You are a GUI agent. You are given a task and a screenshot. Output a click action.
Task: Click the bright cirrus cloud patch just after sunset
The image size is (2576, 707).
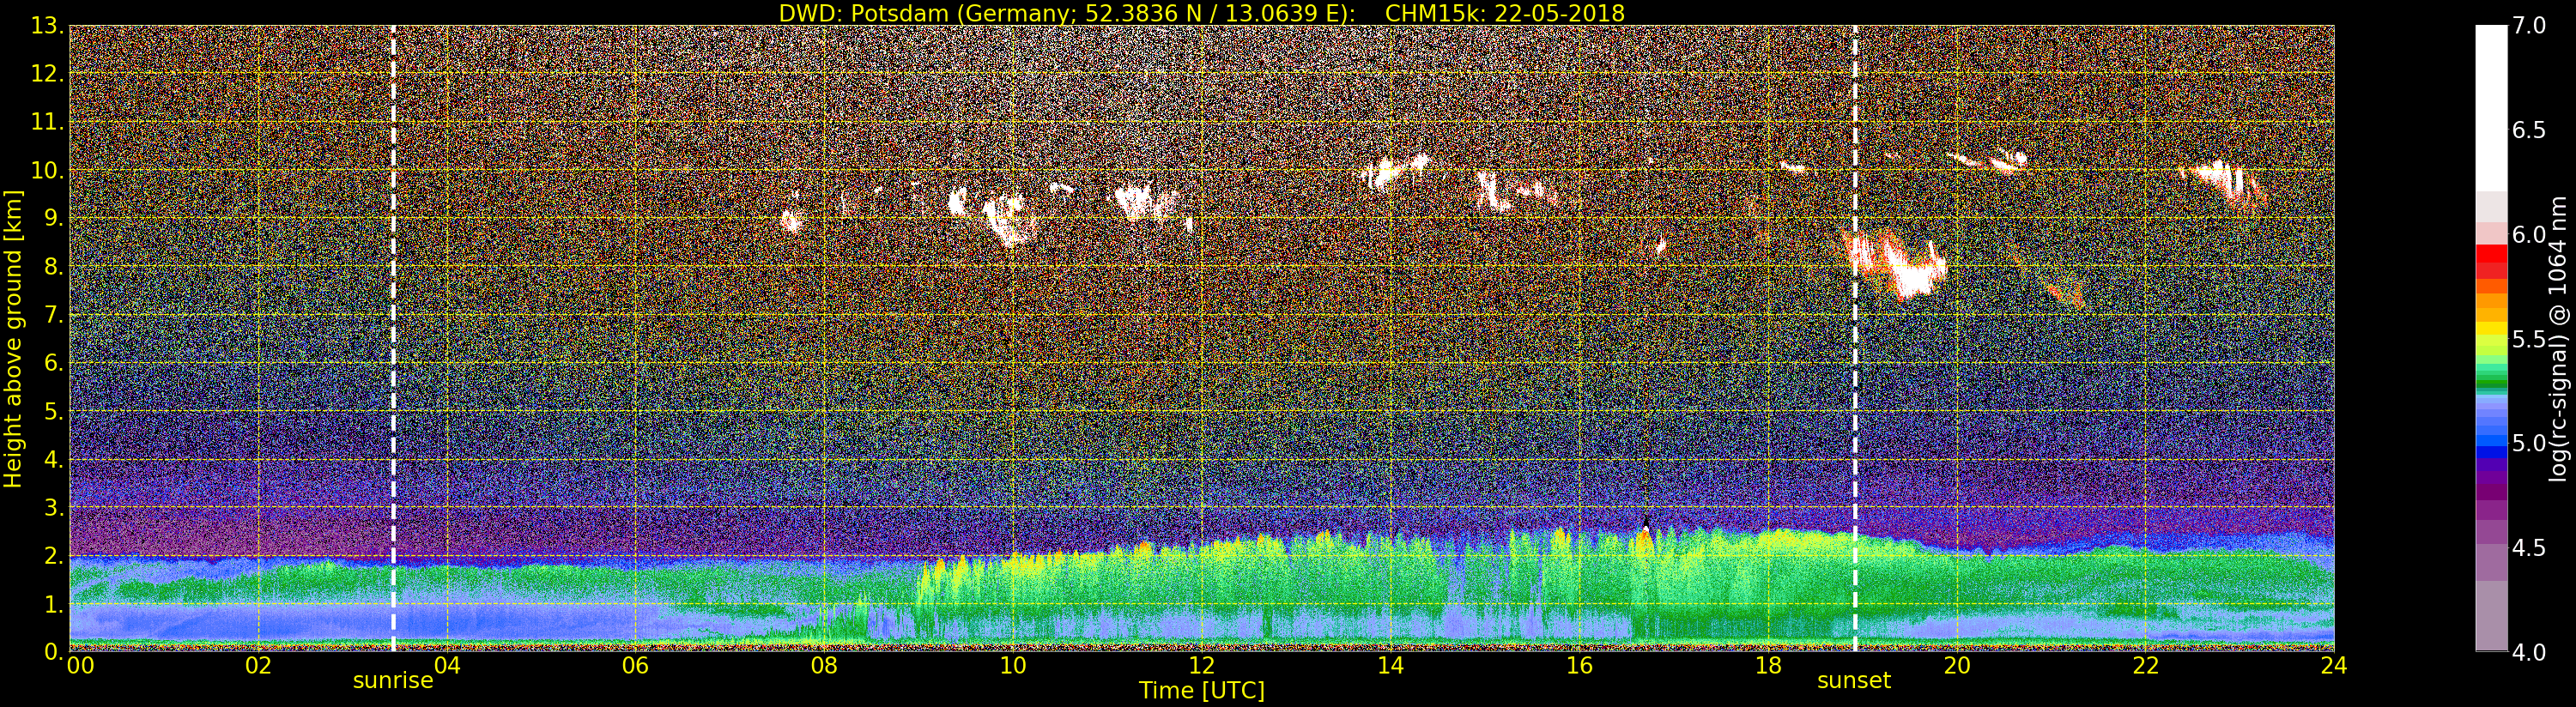(1896, 265)
